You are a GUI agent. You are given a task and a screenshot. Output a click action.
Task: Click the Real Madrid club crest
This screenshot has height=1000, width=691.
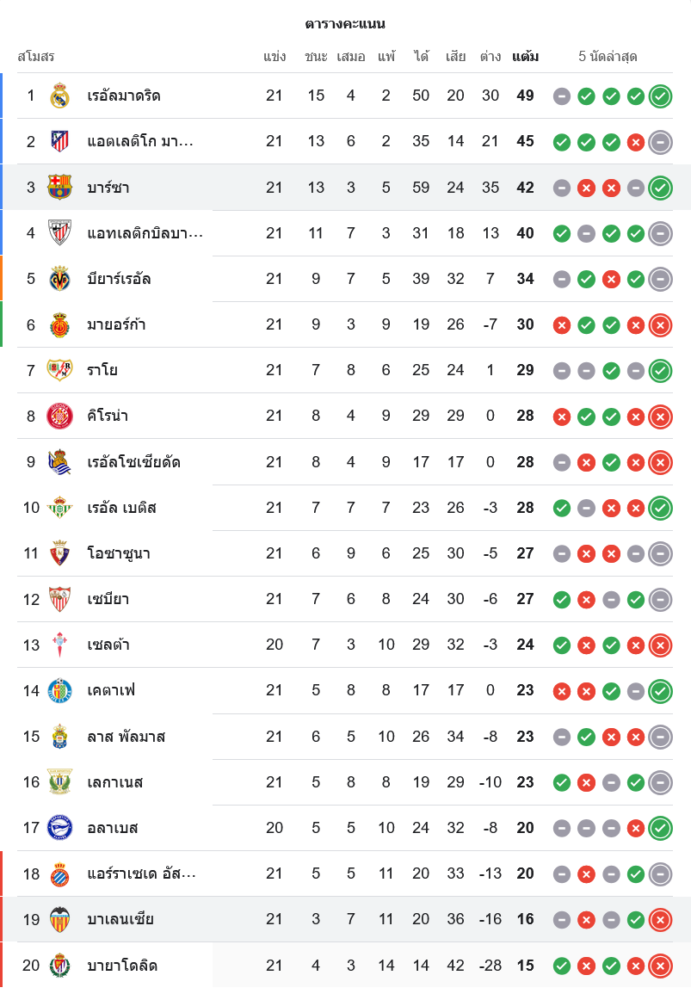(x=60, y=96)
